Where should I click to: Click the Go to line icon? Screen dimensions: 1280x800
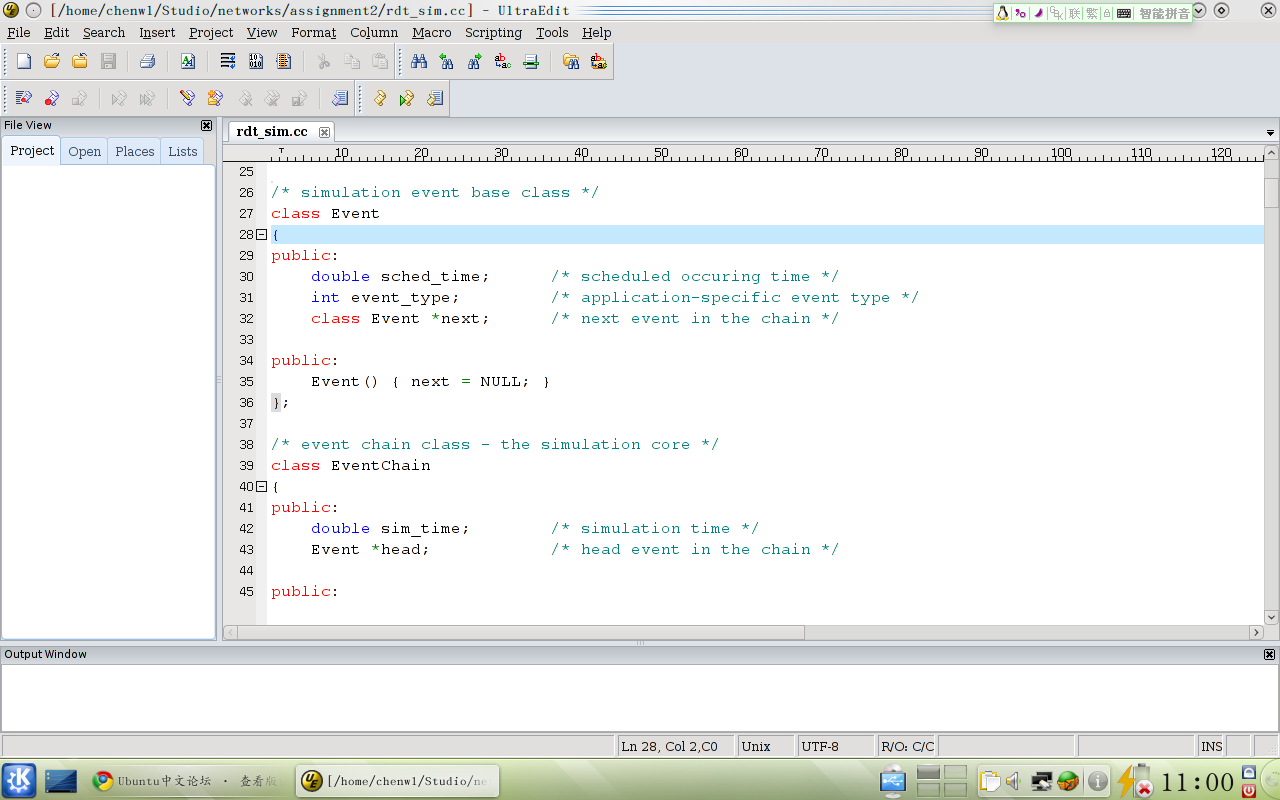(531, 61)
